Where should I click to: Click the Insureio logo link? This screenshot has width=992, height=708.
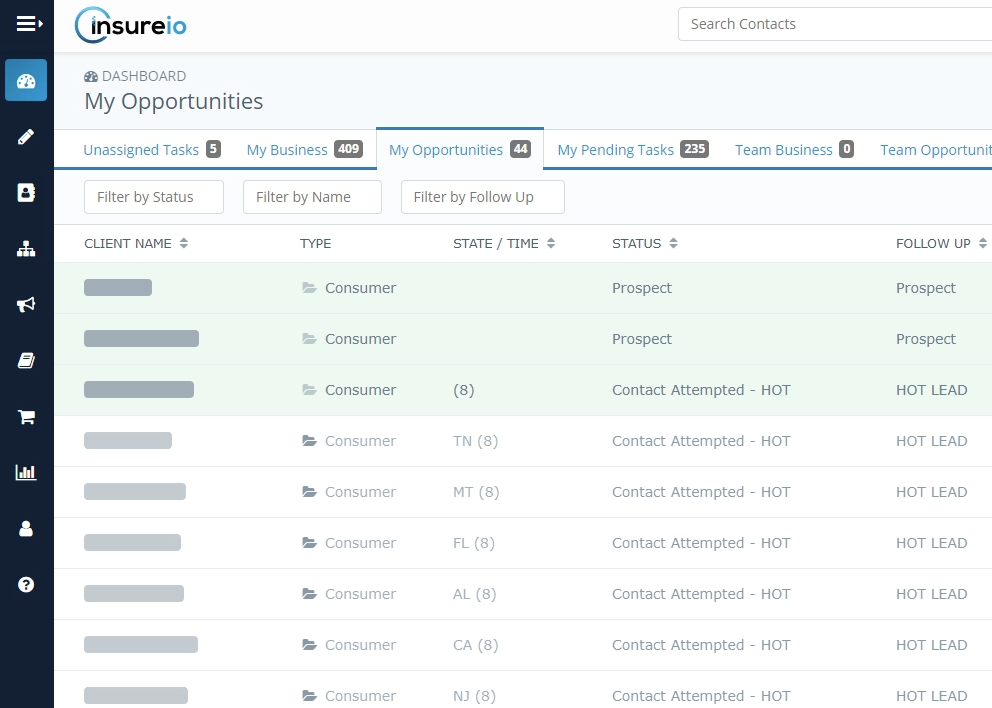(x=131, y=25)
